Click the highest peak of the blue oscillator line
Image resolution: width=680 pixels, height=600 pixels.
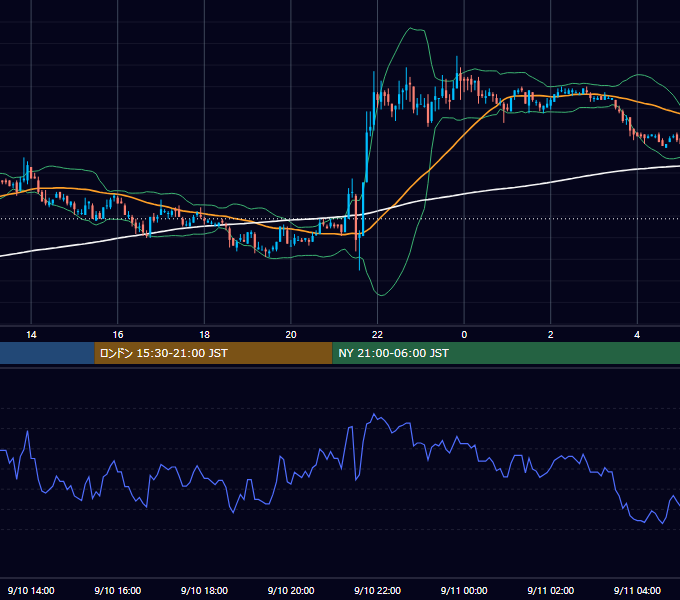374,414
